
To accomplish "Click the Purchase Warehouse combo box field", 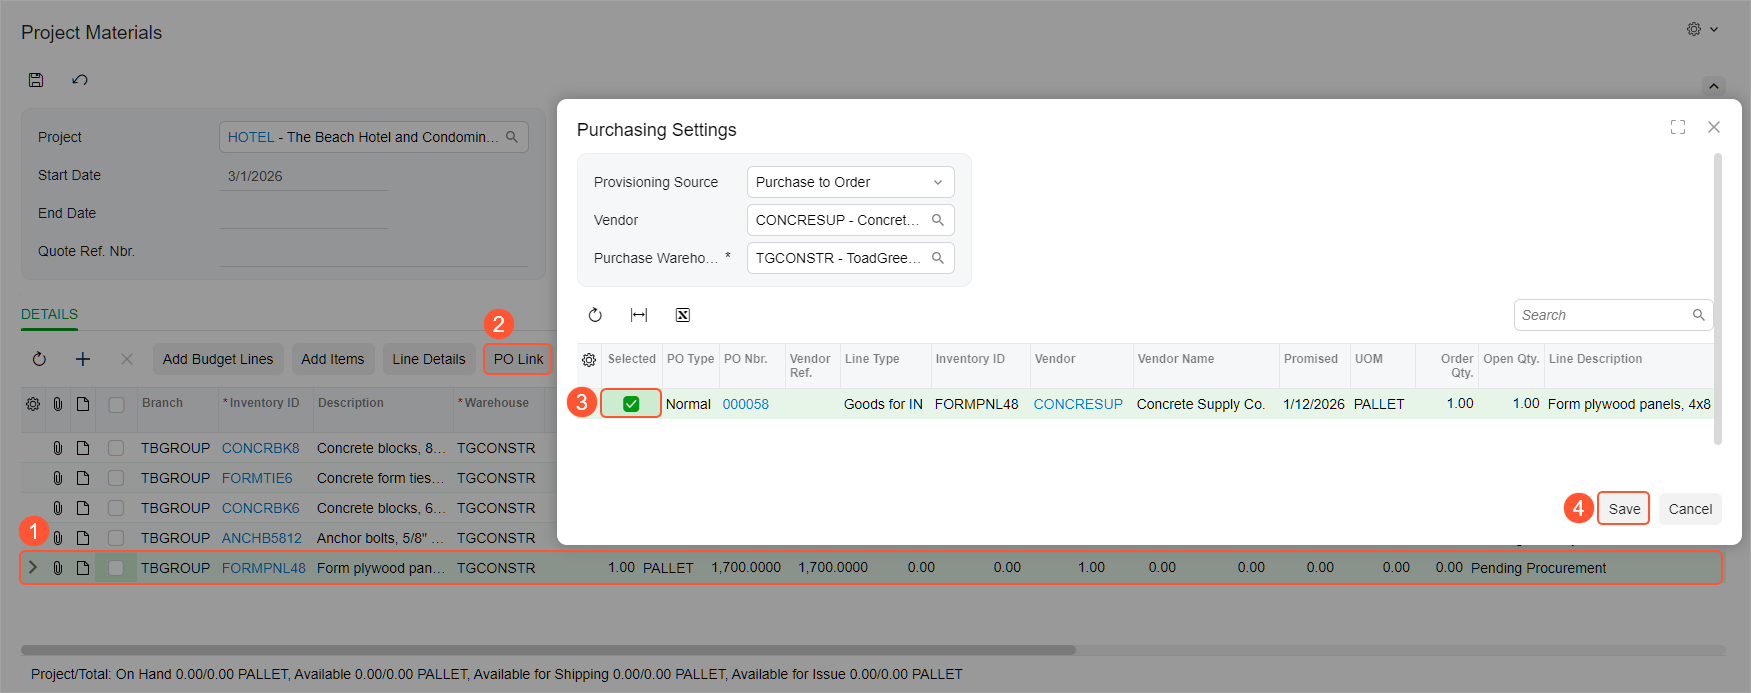I will click(851, 258).
